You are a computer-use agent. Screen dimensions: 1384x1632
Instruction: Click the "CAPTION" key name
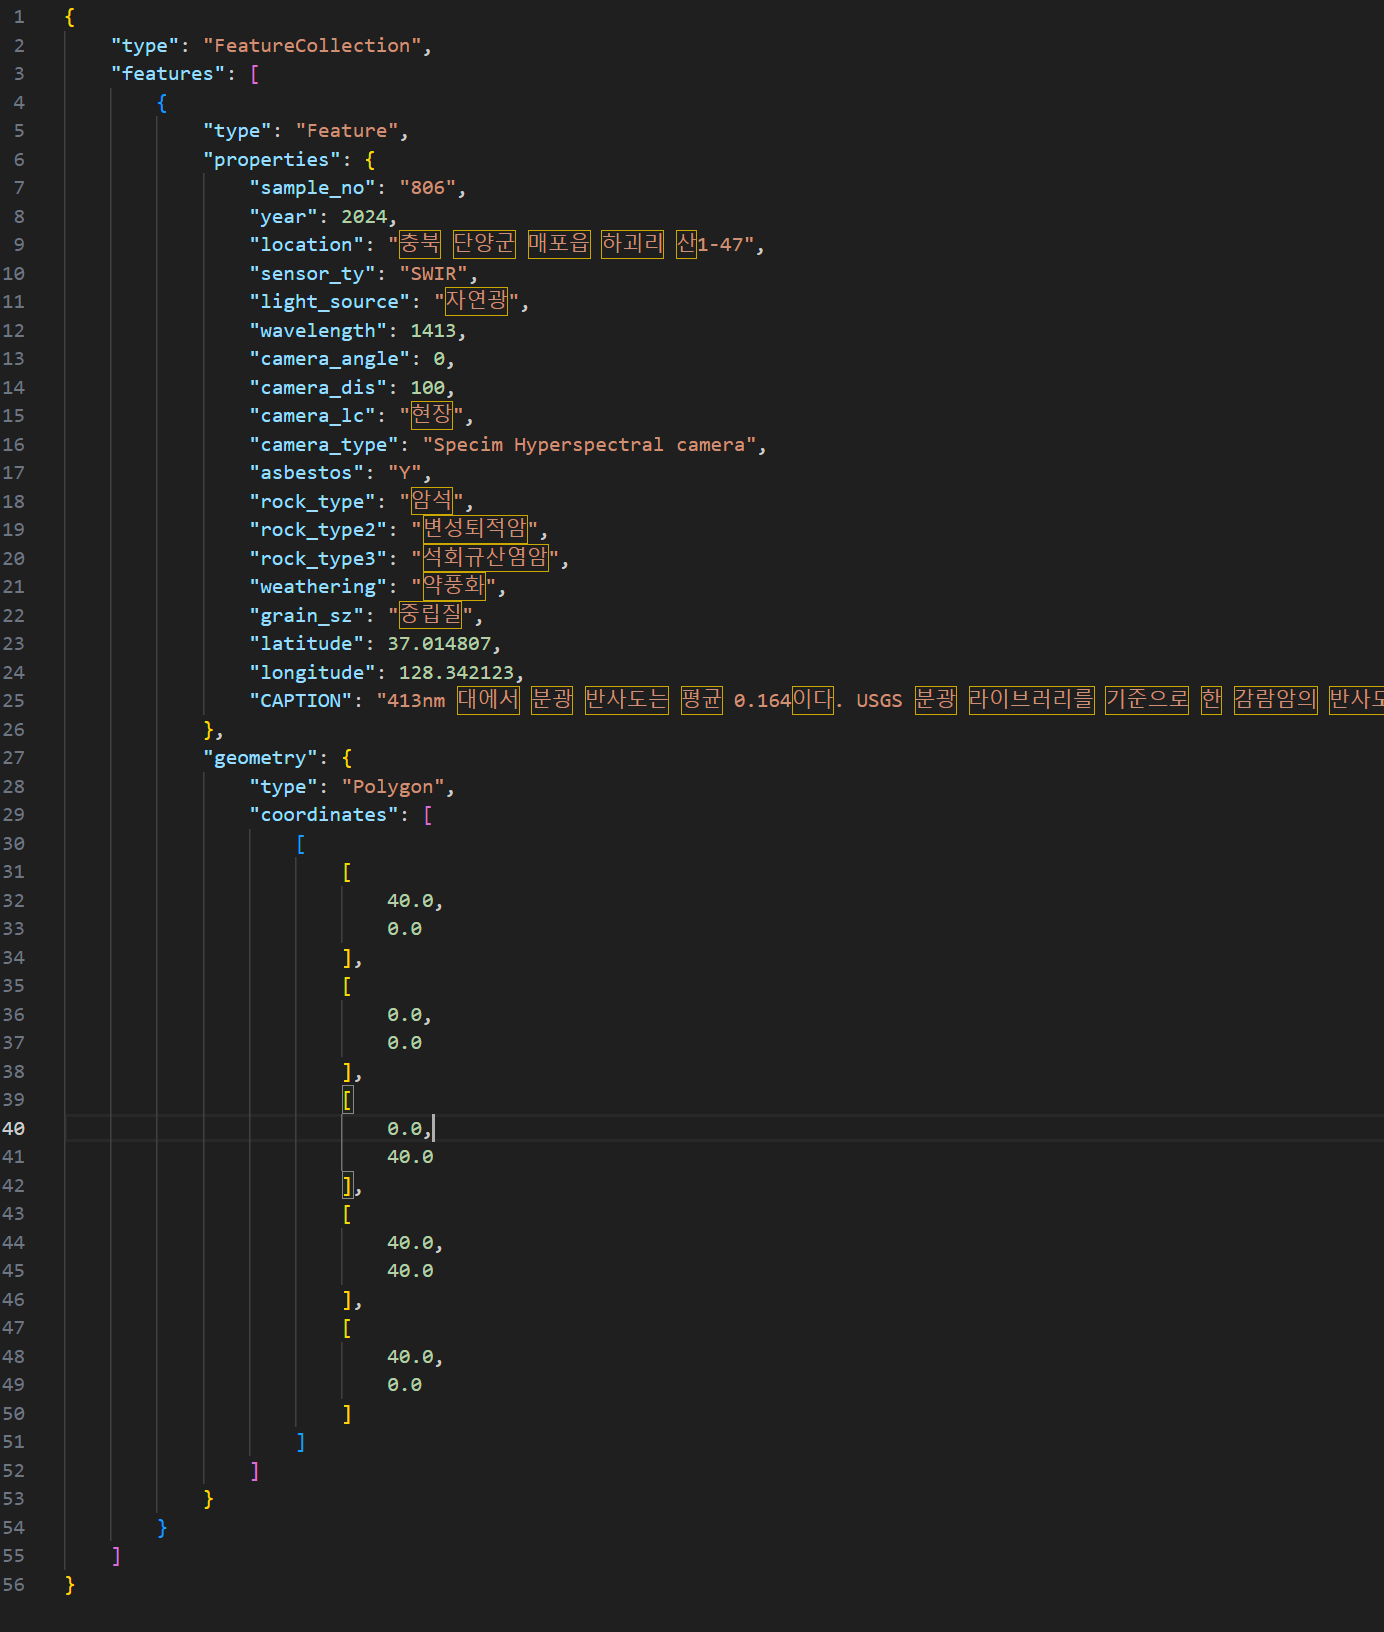[301, 700]
